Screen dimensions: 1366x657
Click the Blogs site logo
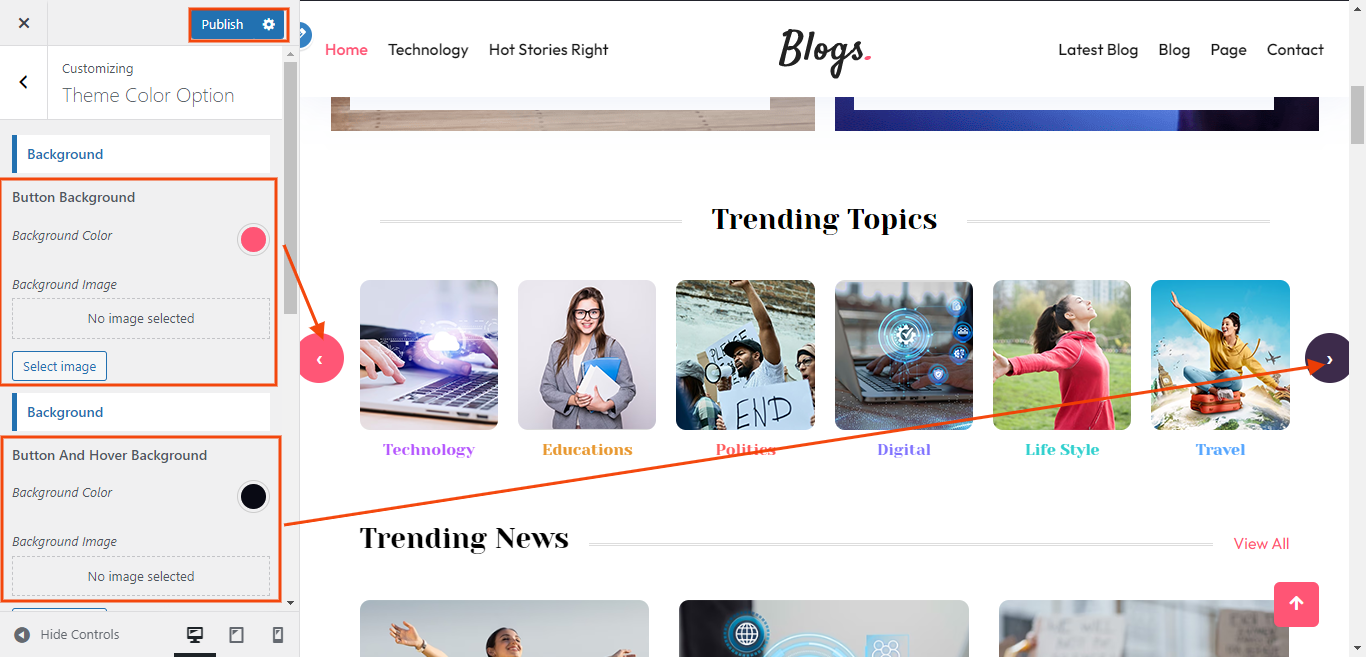click(x=825, y=50)
